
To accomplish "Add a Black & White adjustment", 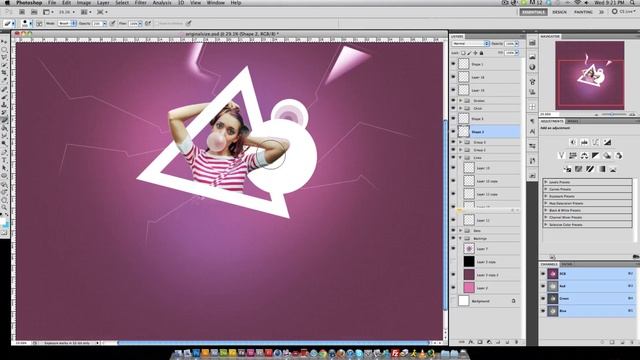I will tap(596, 156).
